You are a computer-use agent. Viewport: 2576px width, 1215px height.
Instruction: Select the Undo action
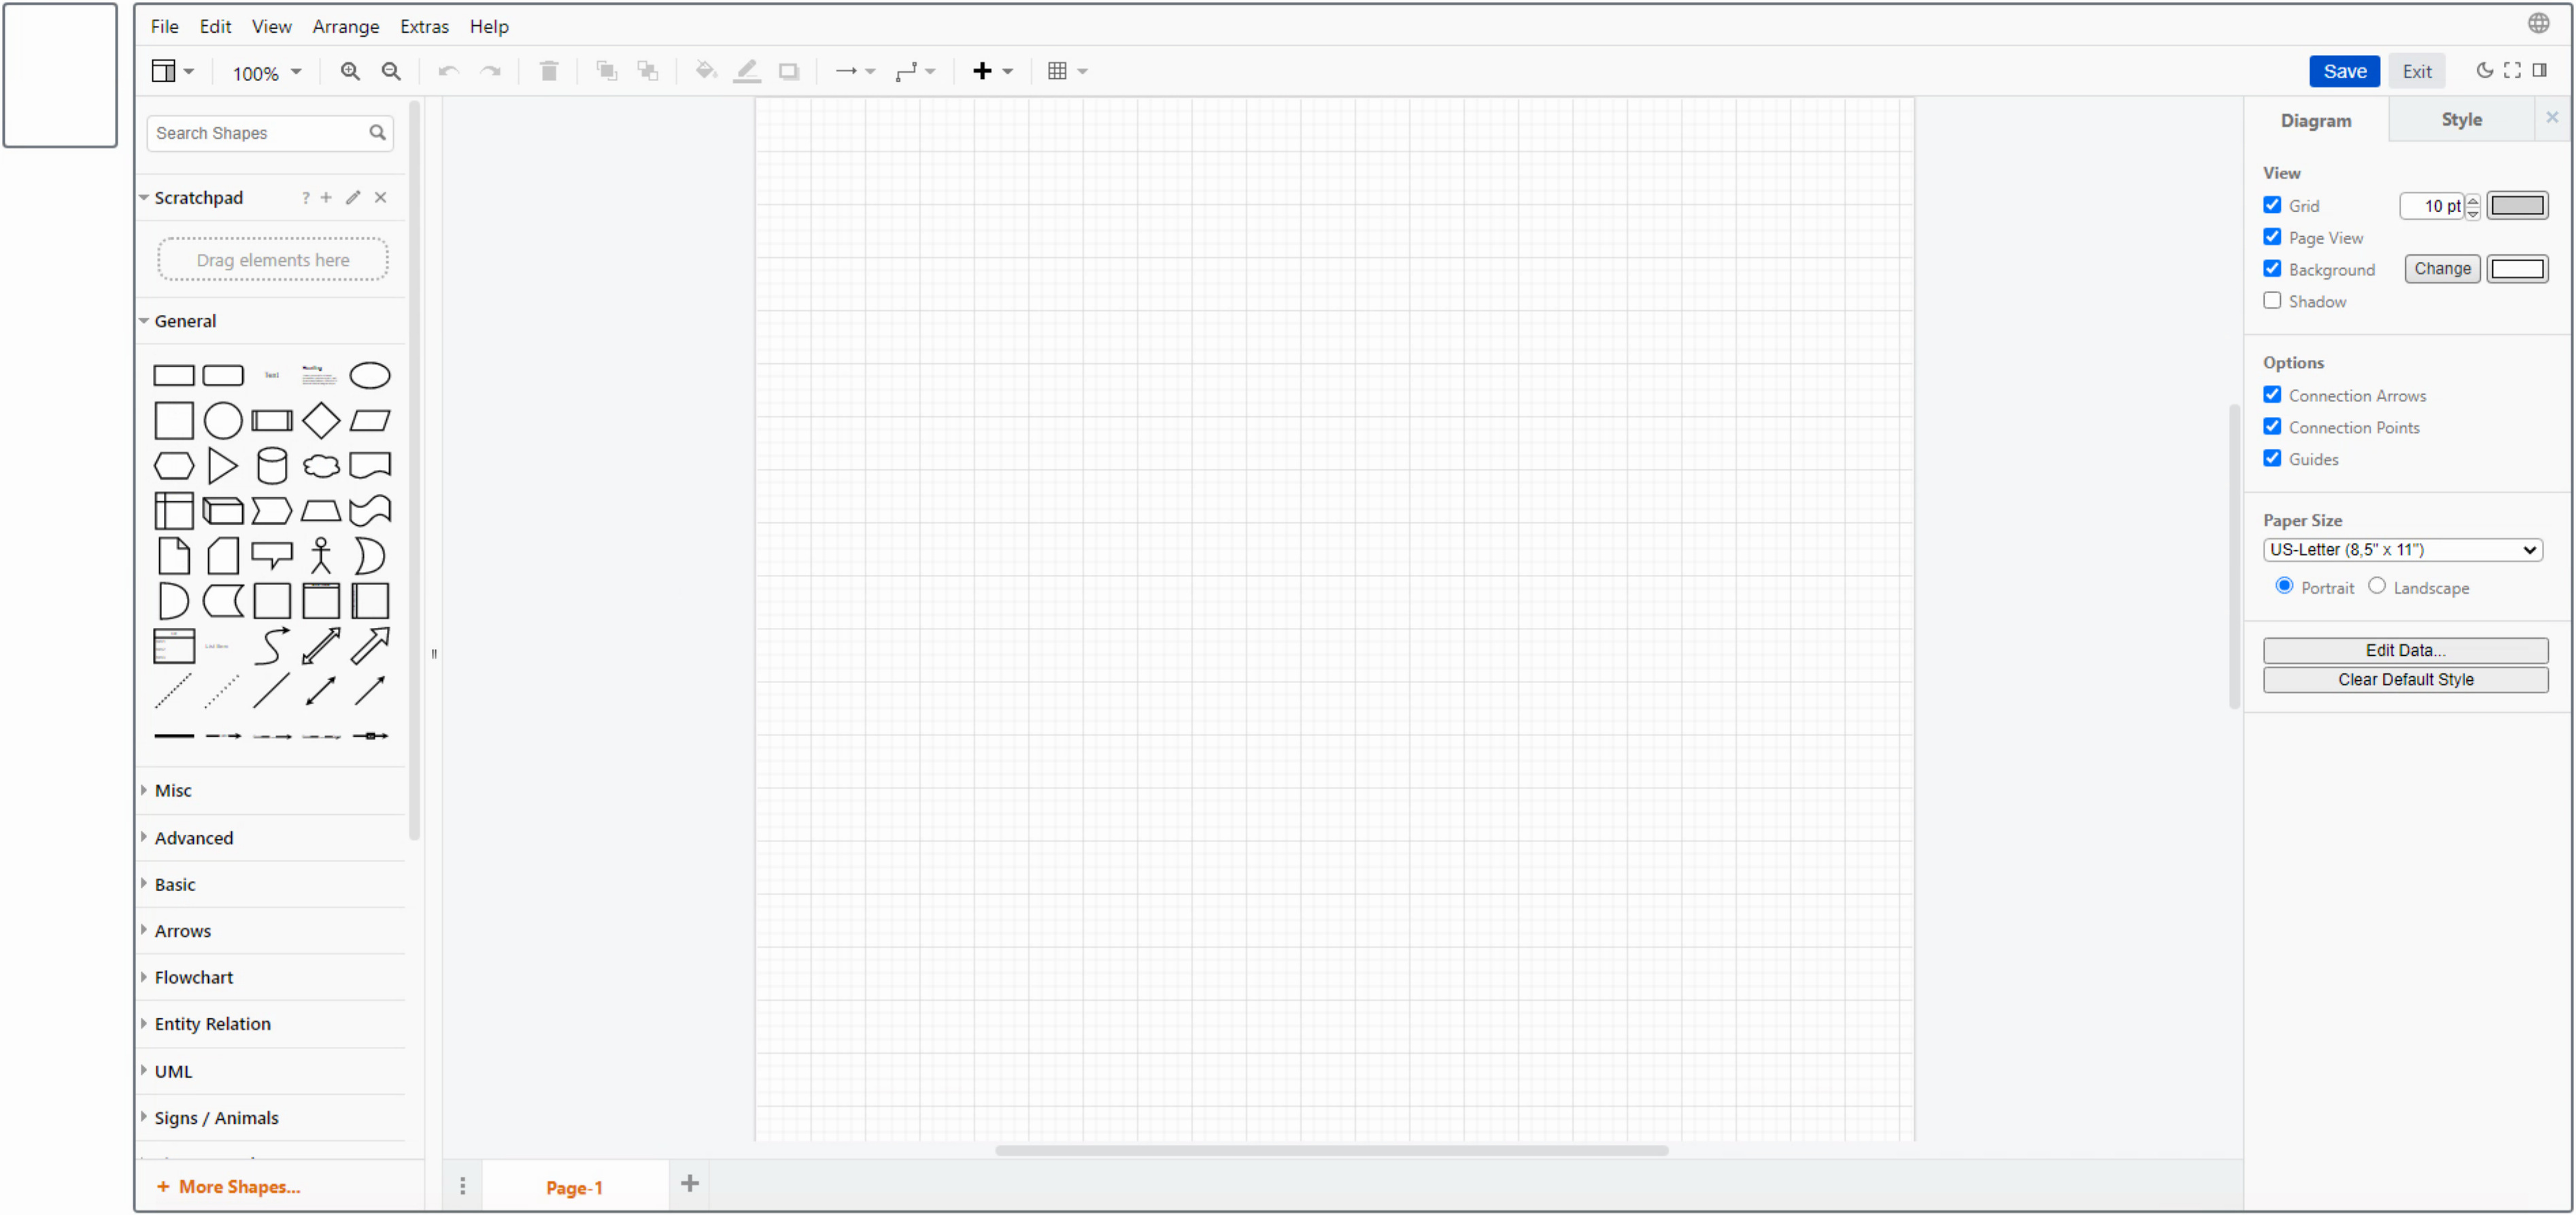coord(450,71)
